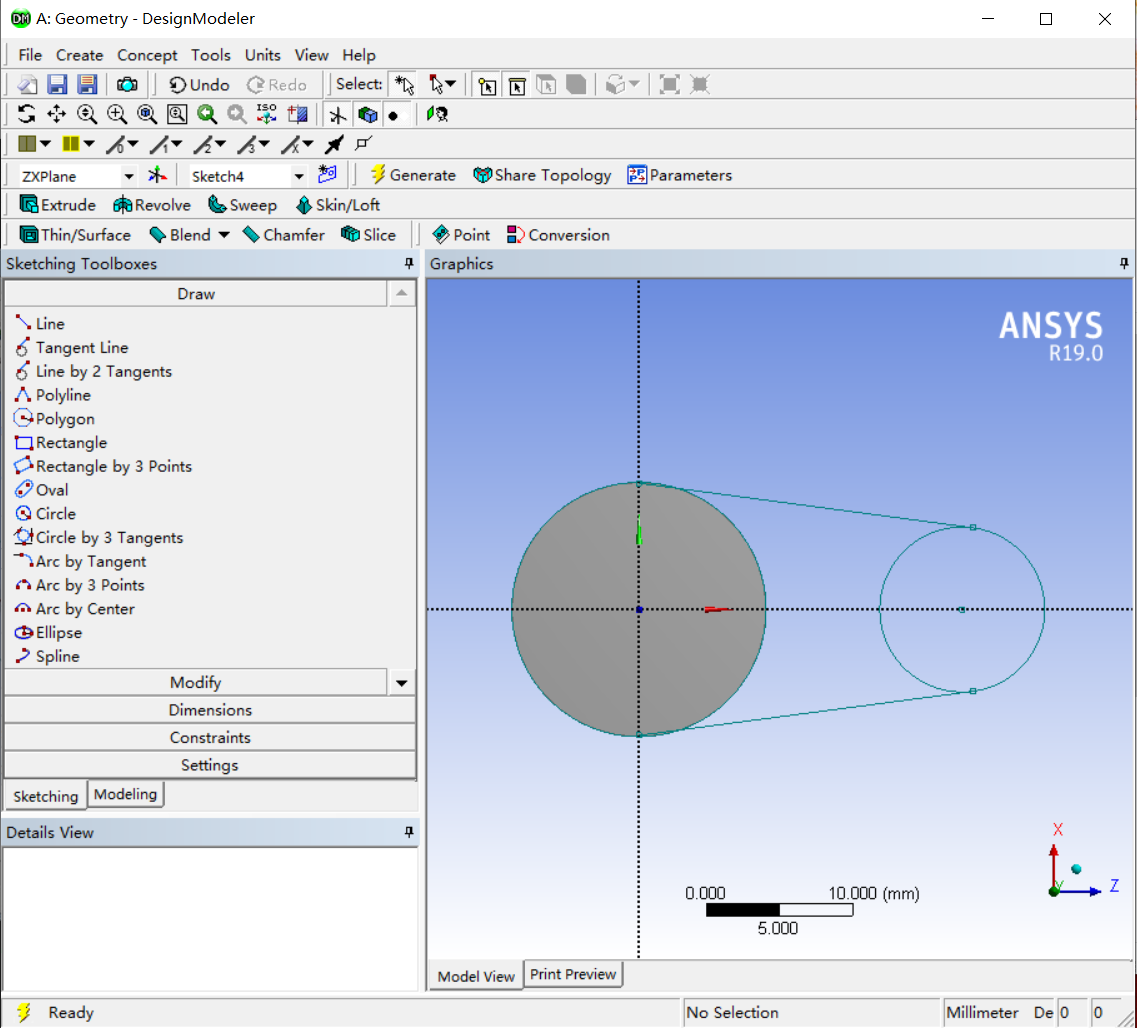Click the Parameters button
Image resolution: width=1137 pixels, height=1028 pixels.
tap(679, 175)
